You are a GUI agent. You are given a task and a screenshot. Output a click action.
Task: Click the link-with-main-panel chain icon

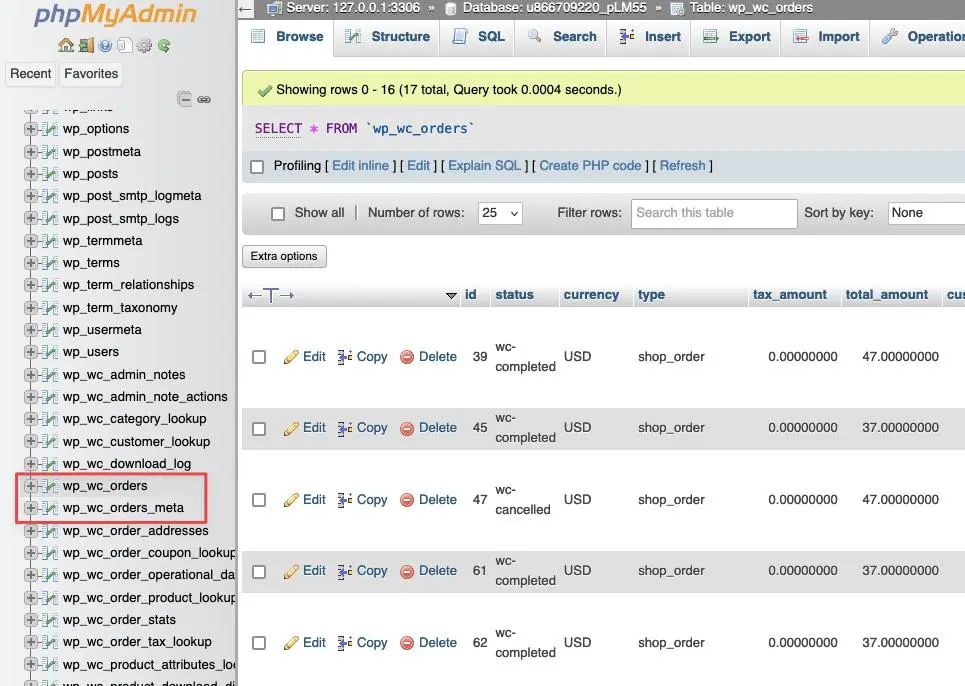click(204, 100)
